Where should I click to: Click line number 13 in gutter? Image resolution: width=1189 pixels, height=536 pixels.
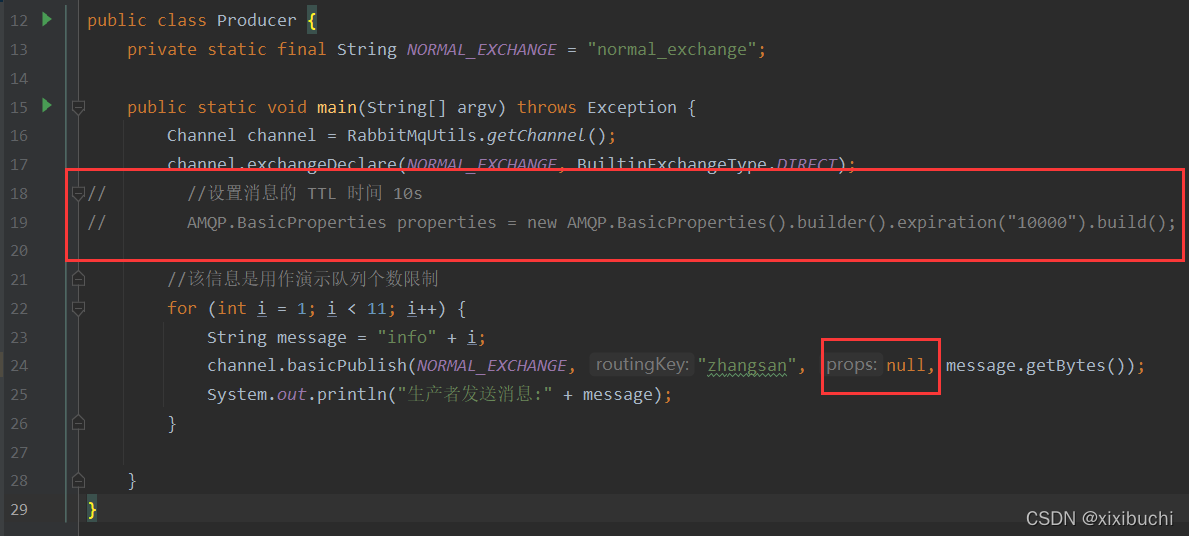pyautogui.click(x=19, y=50)
